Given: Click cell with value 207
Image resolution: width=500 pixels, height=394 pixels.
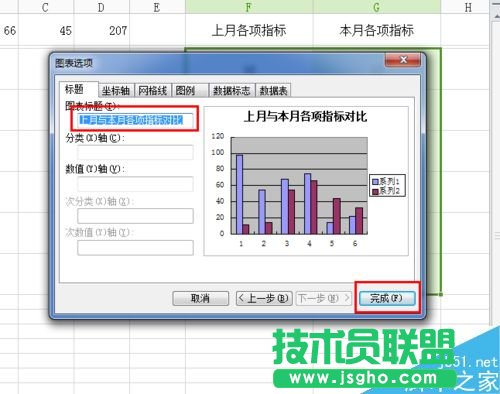Looking at the screenshot, I should (101, 30).
